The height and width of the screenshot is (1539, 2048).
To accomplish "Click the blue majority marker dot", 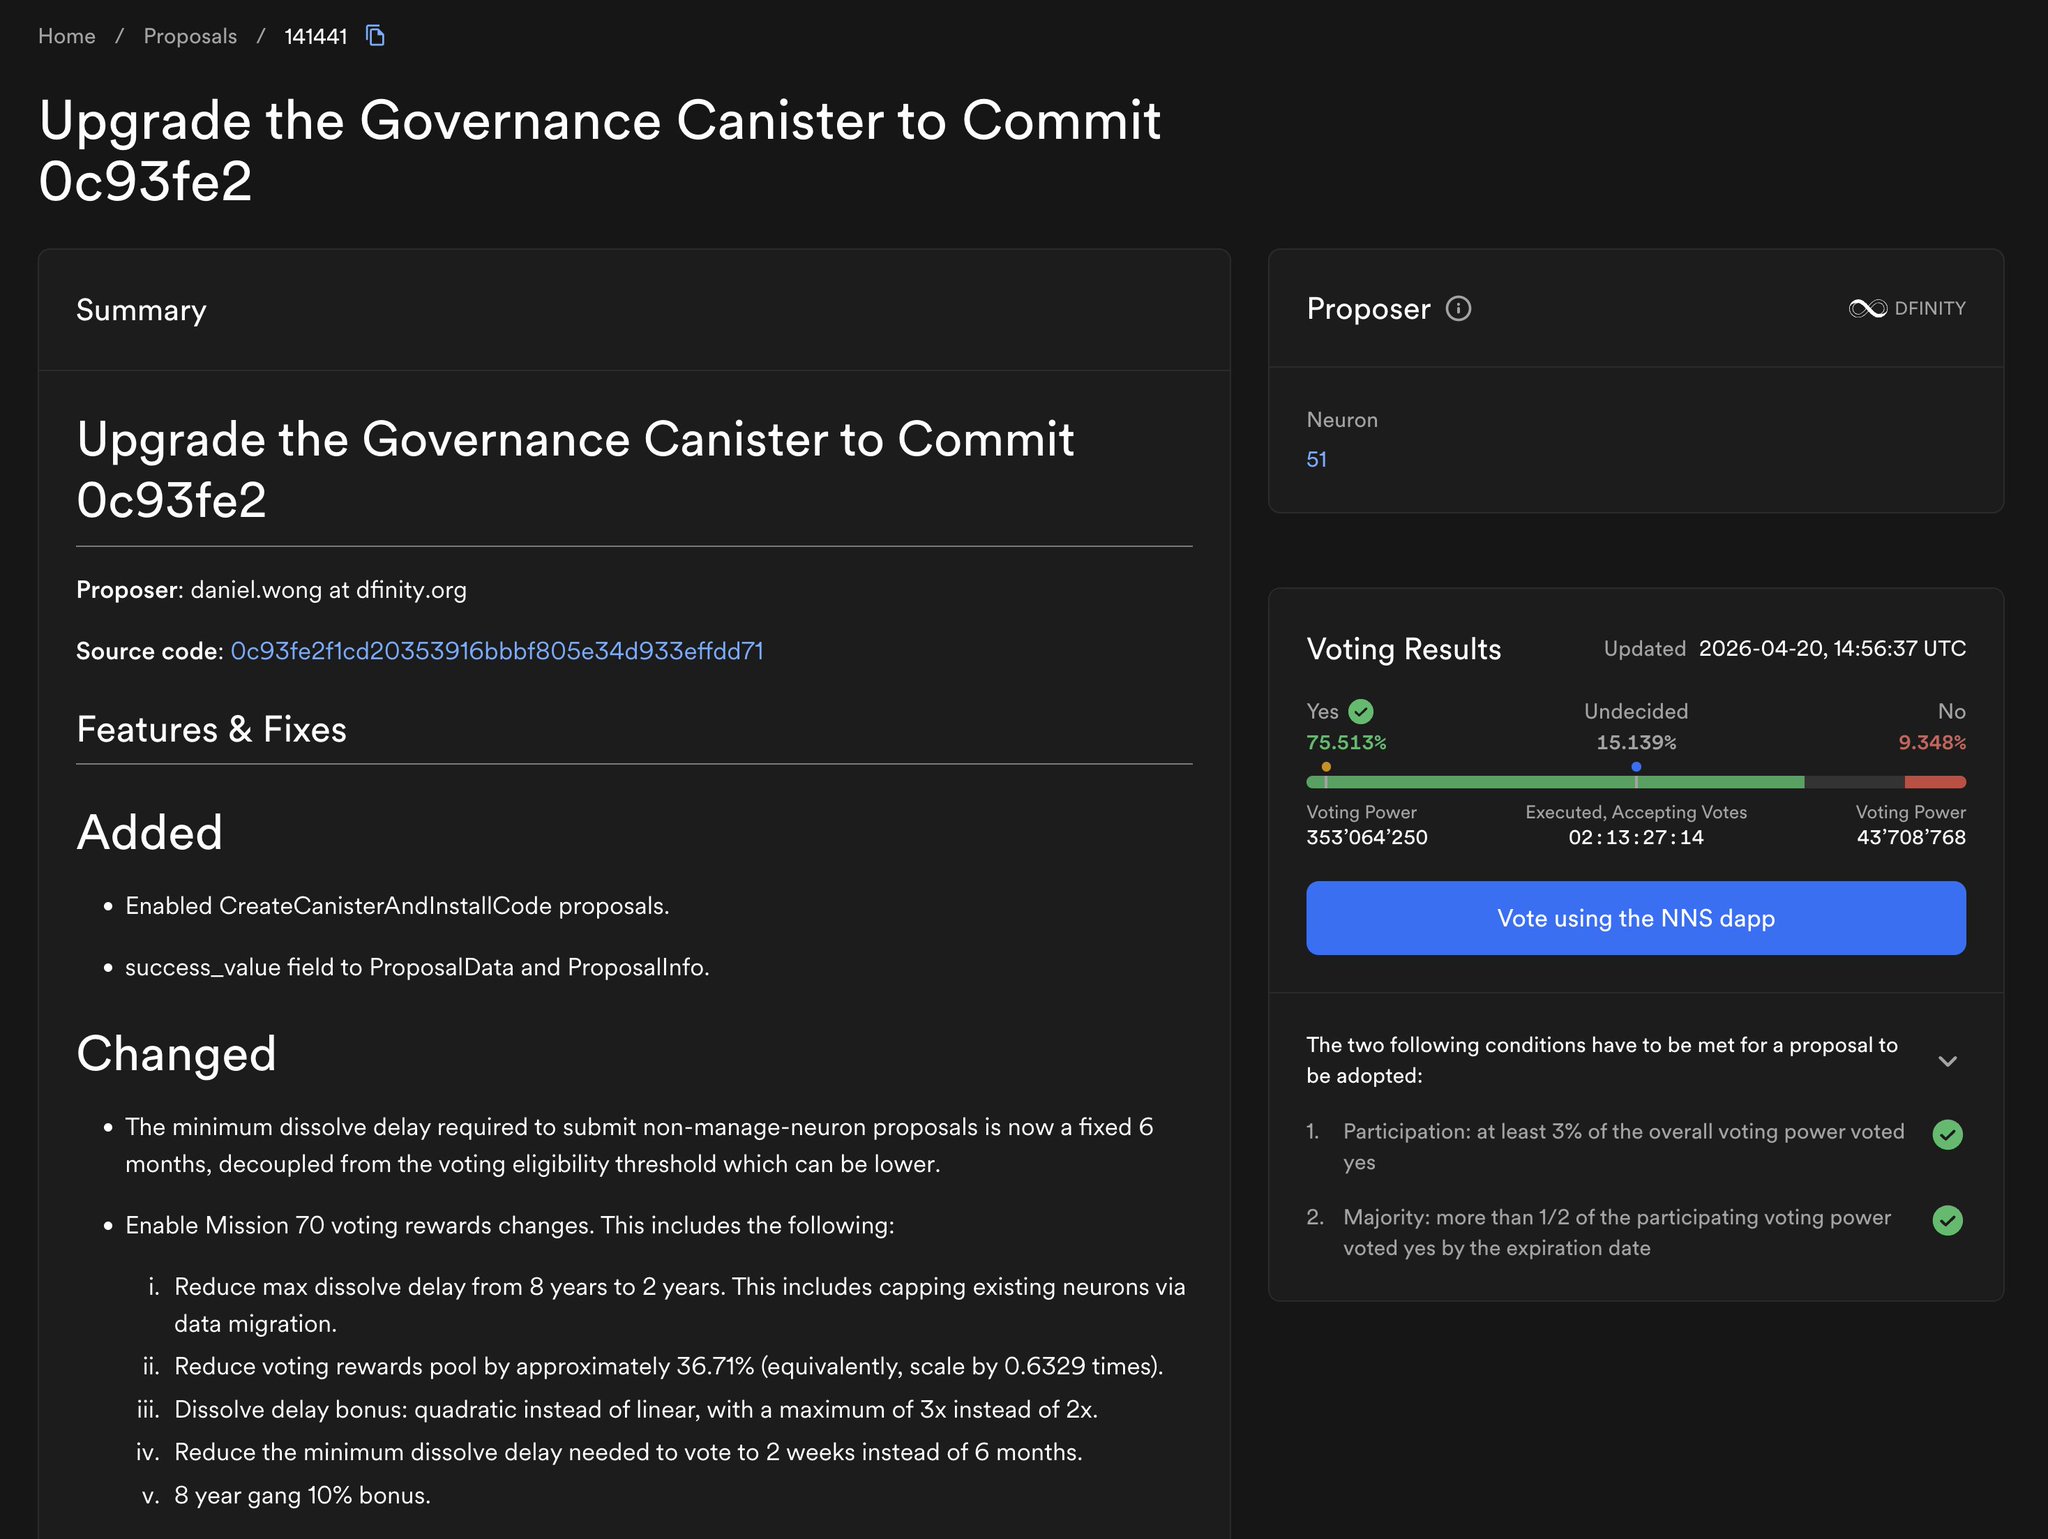I will pos(1636,767).
